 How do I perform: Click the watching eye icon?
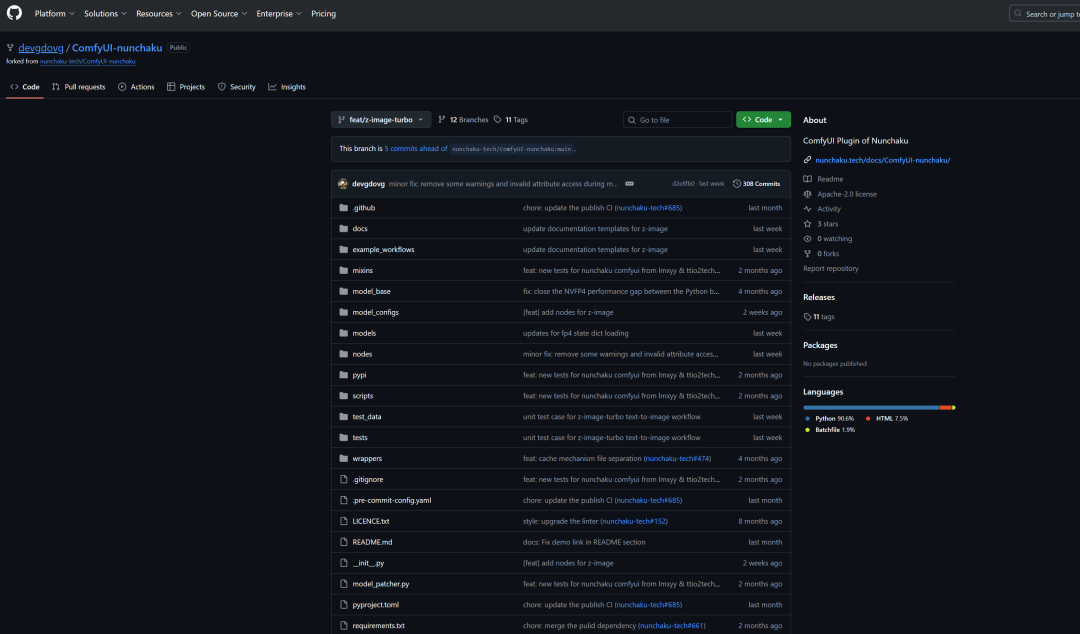tap(807, 238)
